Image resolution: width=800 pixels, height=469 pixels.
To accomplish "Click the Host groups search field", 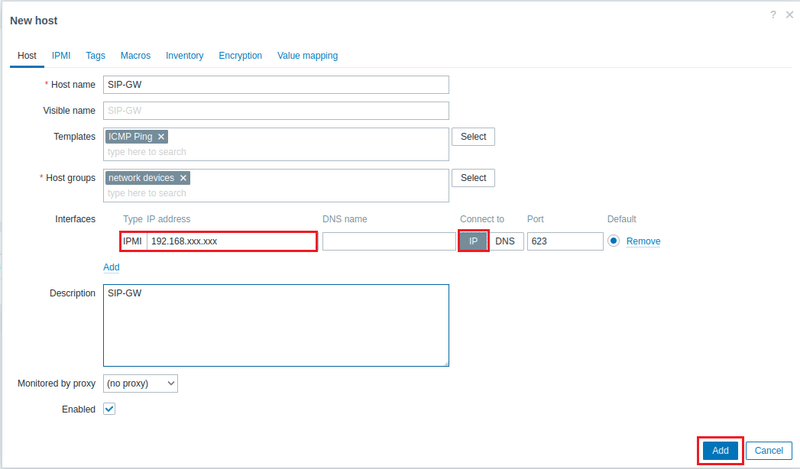I will coord(276,193).
